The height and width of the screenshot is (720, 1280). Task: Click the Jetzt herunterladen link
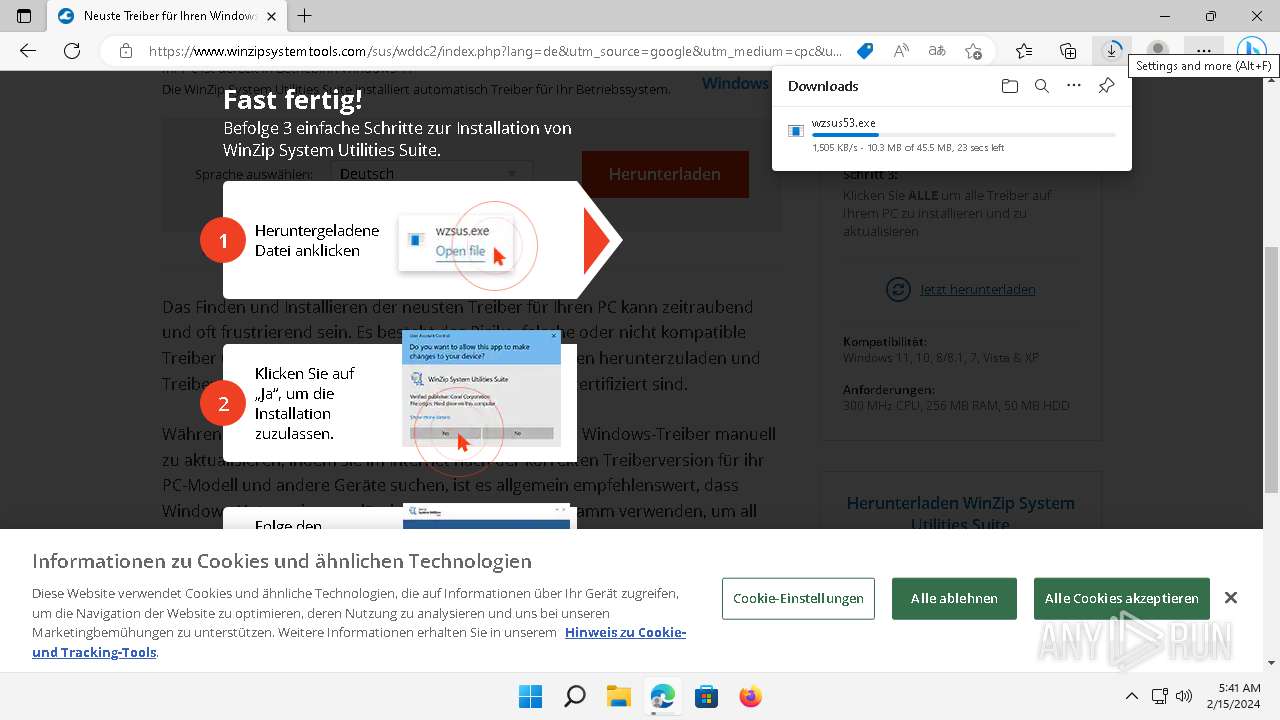pos(977,289)
